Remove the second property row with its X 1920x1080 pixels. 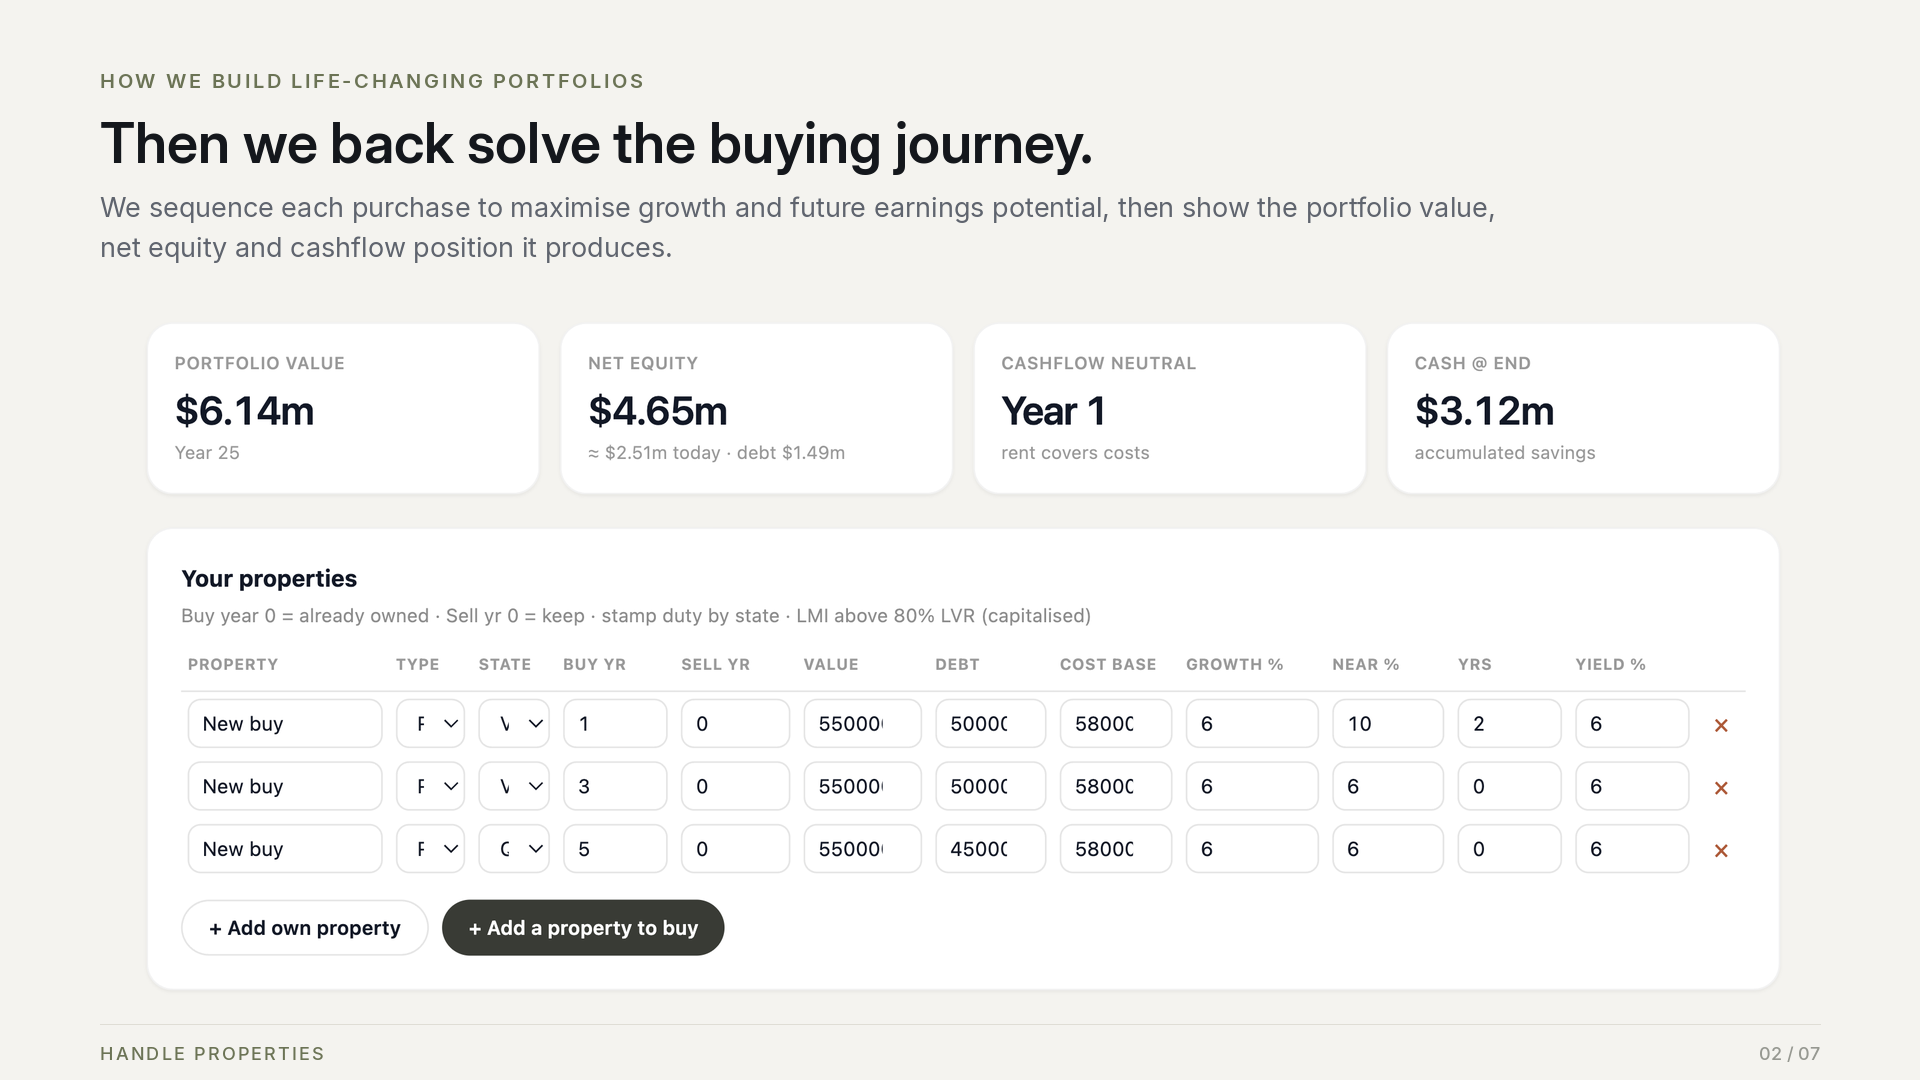(x=1721, y=788)
